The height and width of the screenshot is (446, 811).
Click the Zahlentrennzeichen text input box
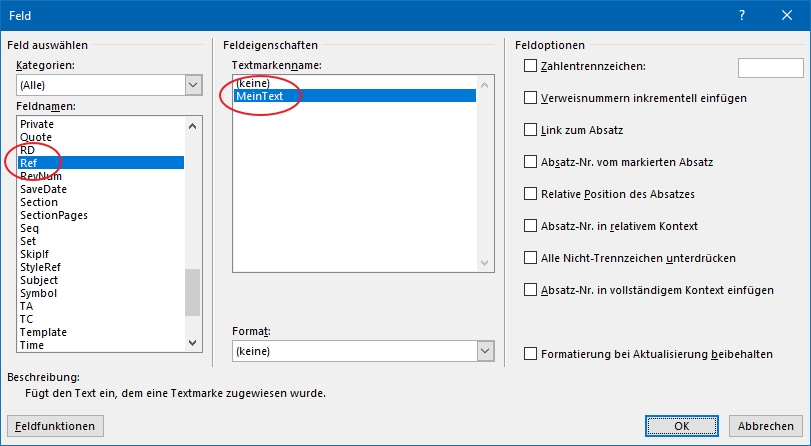pos(771,68)
